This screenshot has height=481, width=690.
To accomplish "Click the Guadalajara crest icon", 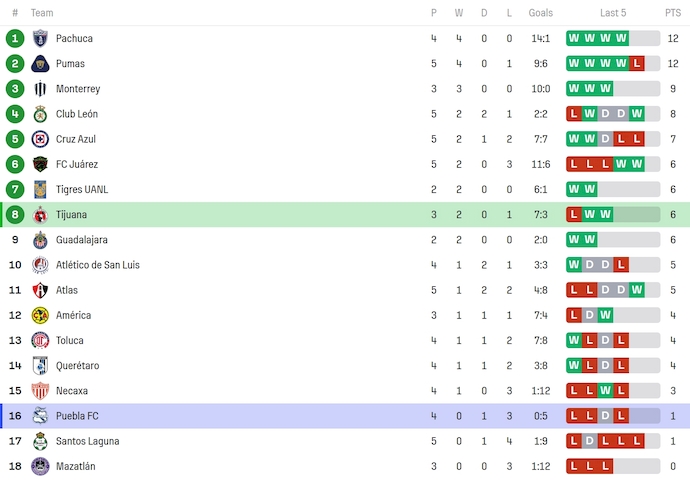I will (40, 240).
